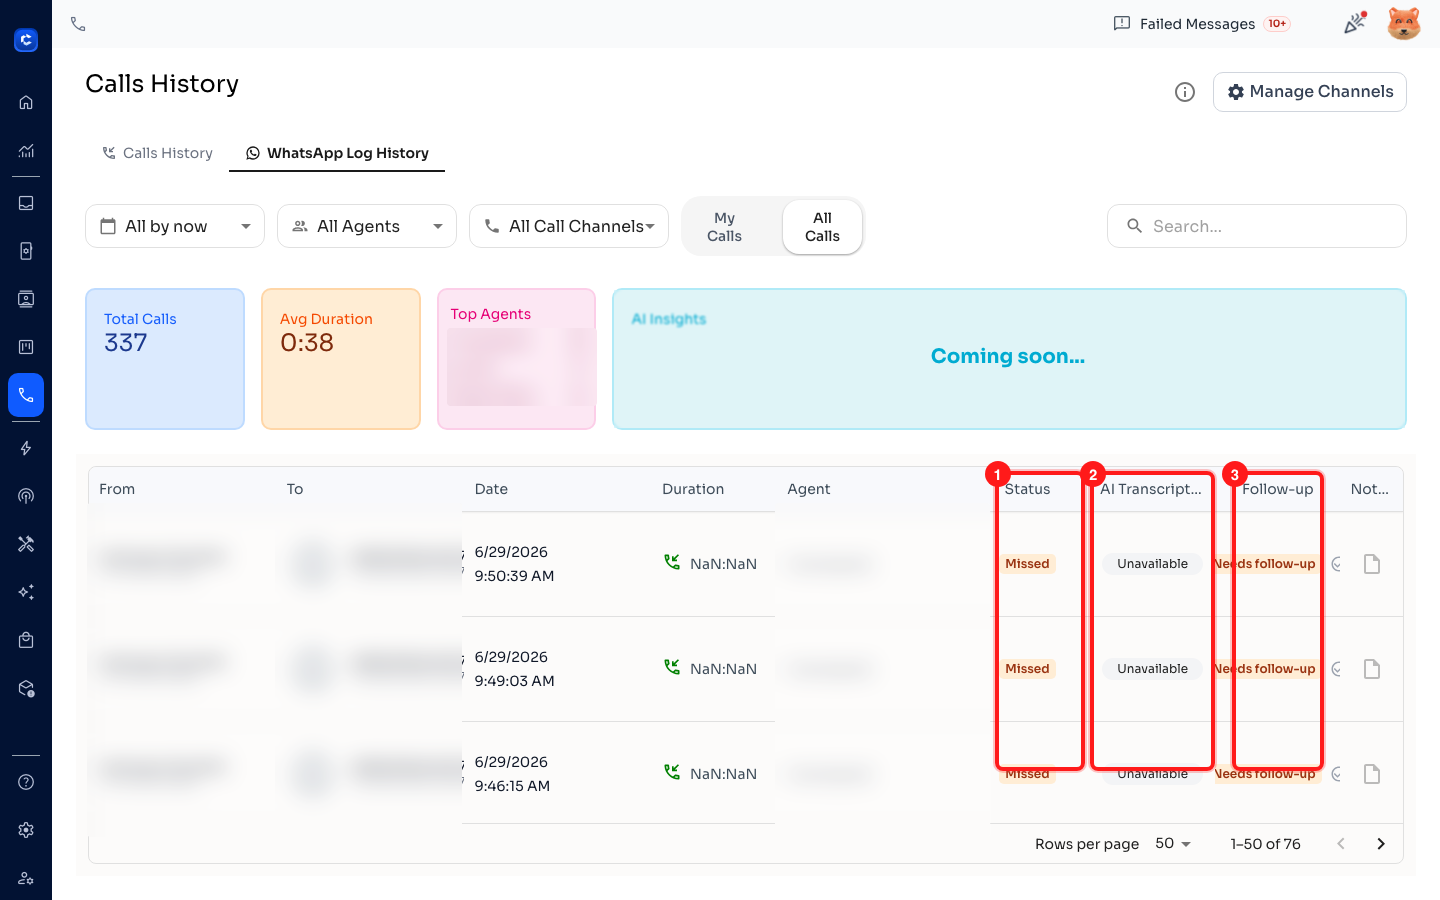Click the Status column header
This screenshot has width=1440, height=900.
click(x=1028, y=489)
